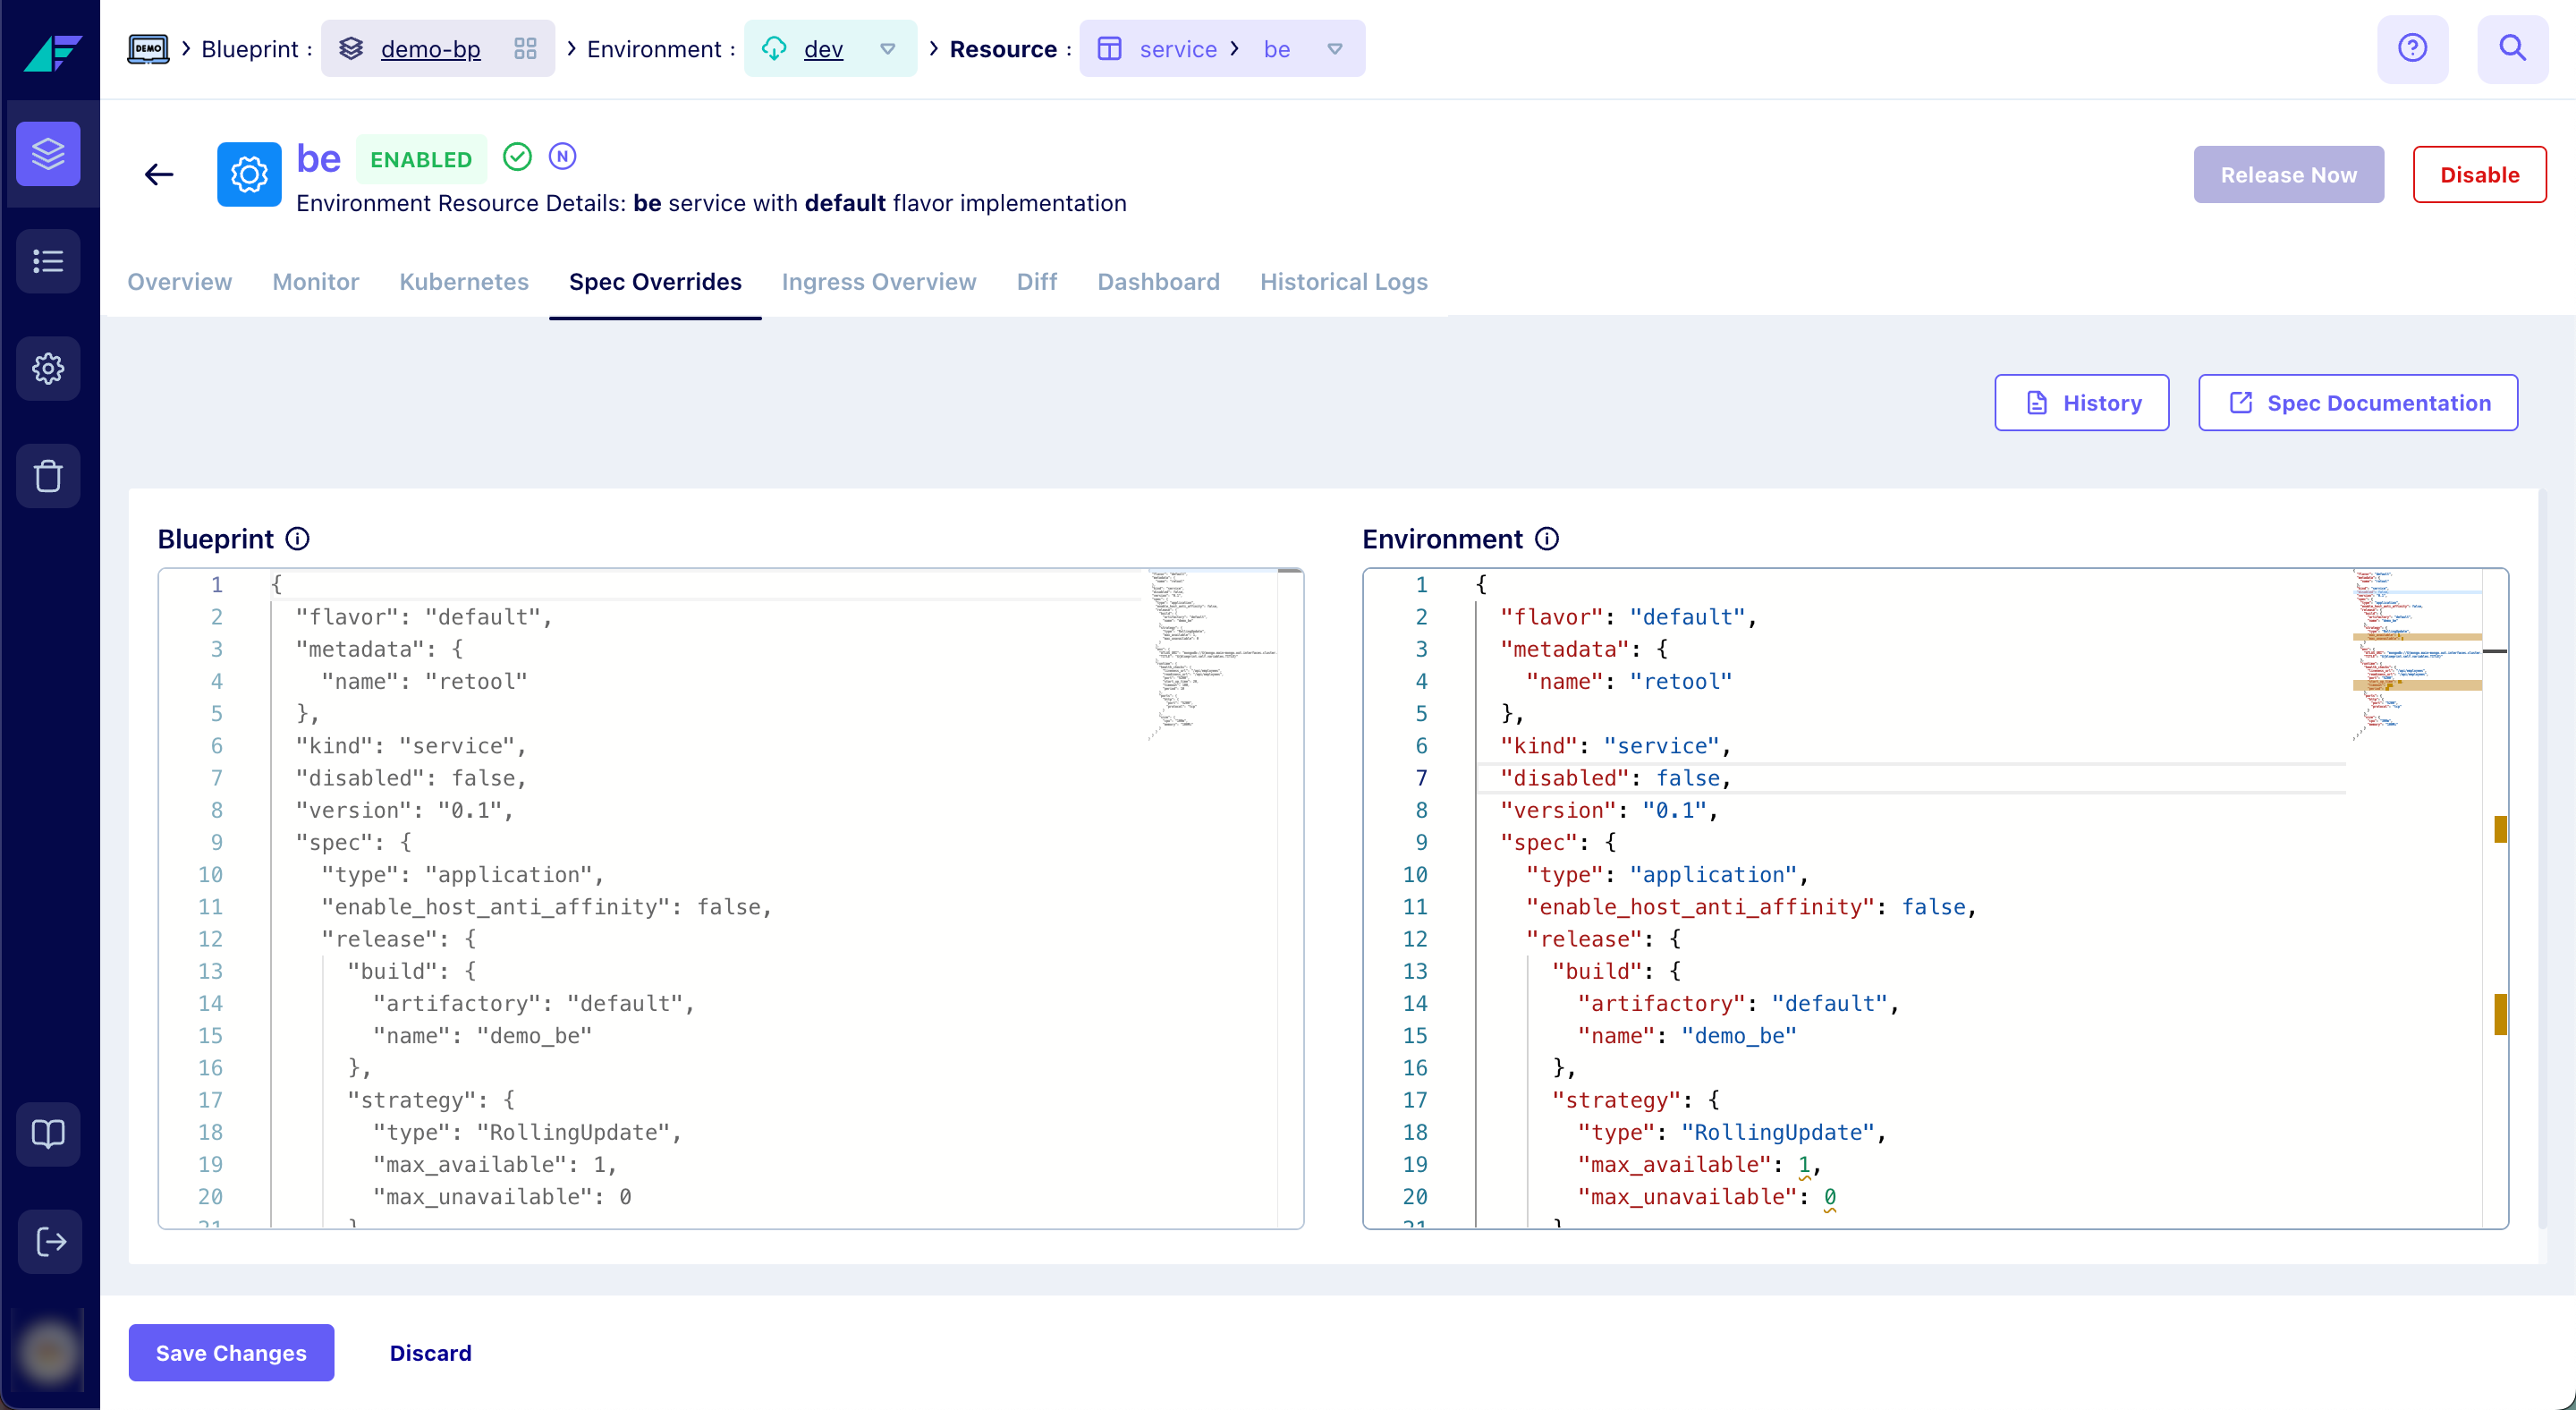Image resolution: width=2576 pixels, height=1410 pixels.
Task: Click Environment line "name": "retool"
Action: click(1629, 681)
